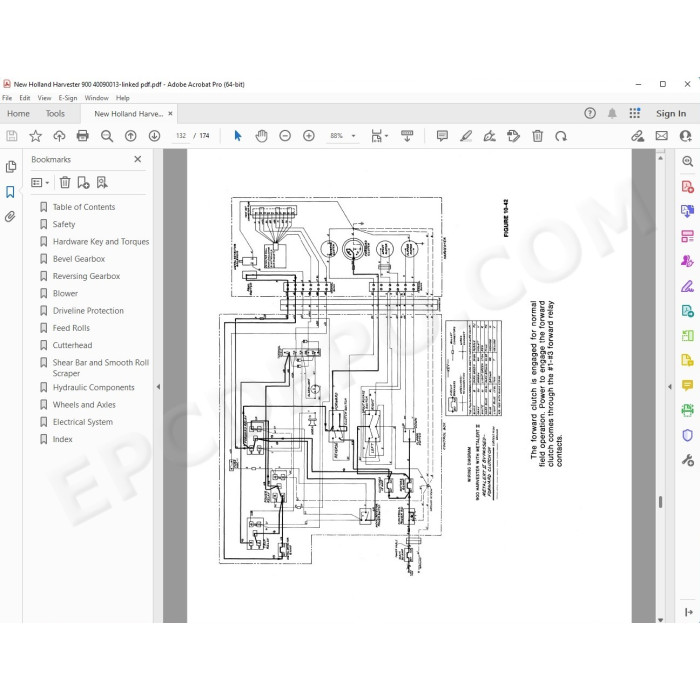Jump to Table of Contents bookmark
Image resolution: width=700 pixels, height=700 pixels.
point(84,207)
